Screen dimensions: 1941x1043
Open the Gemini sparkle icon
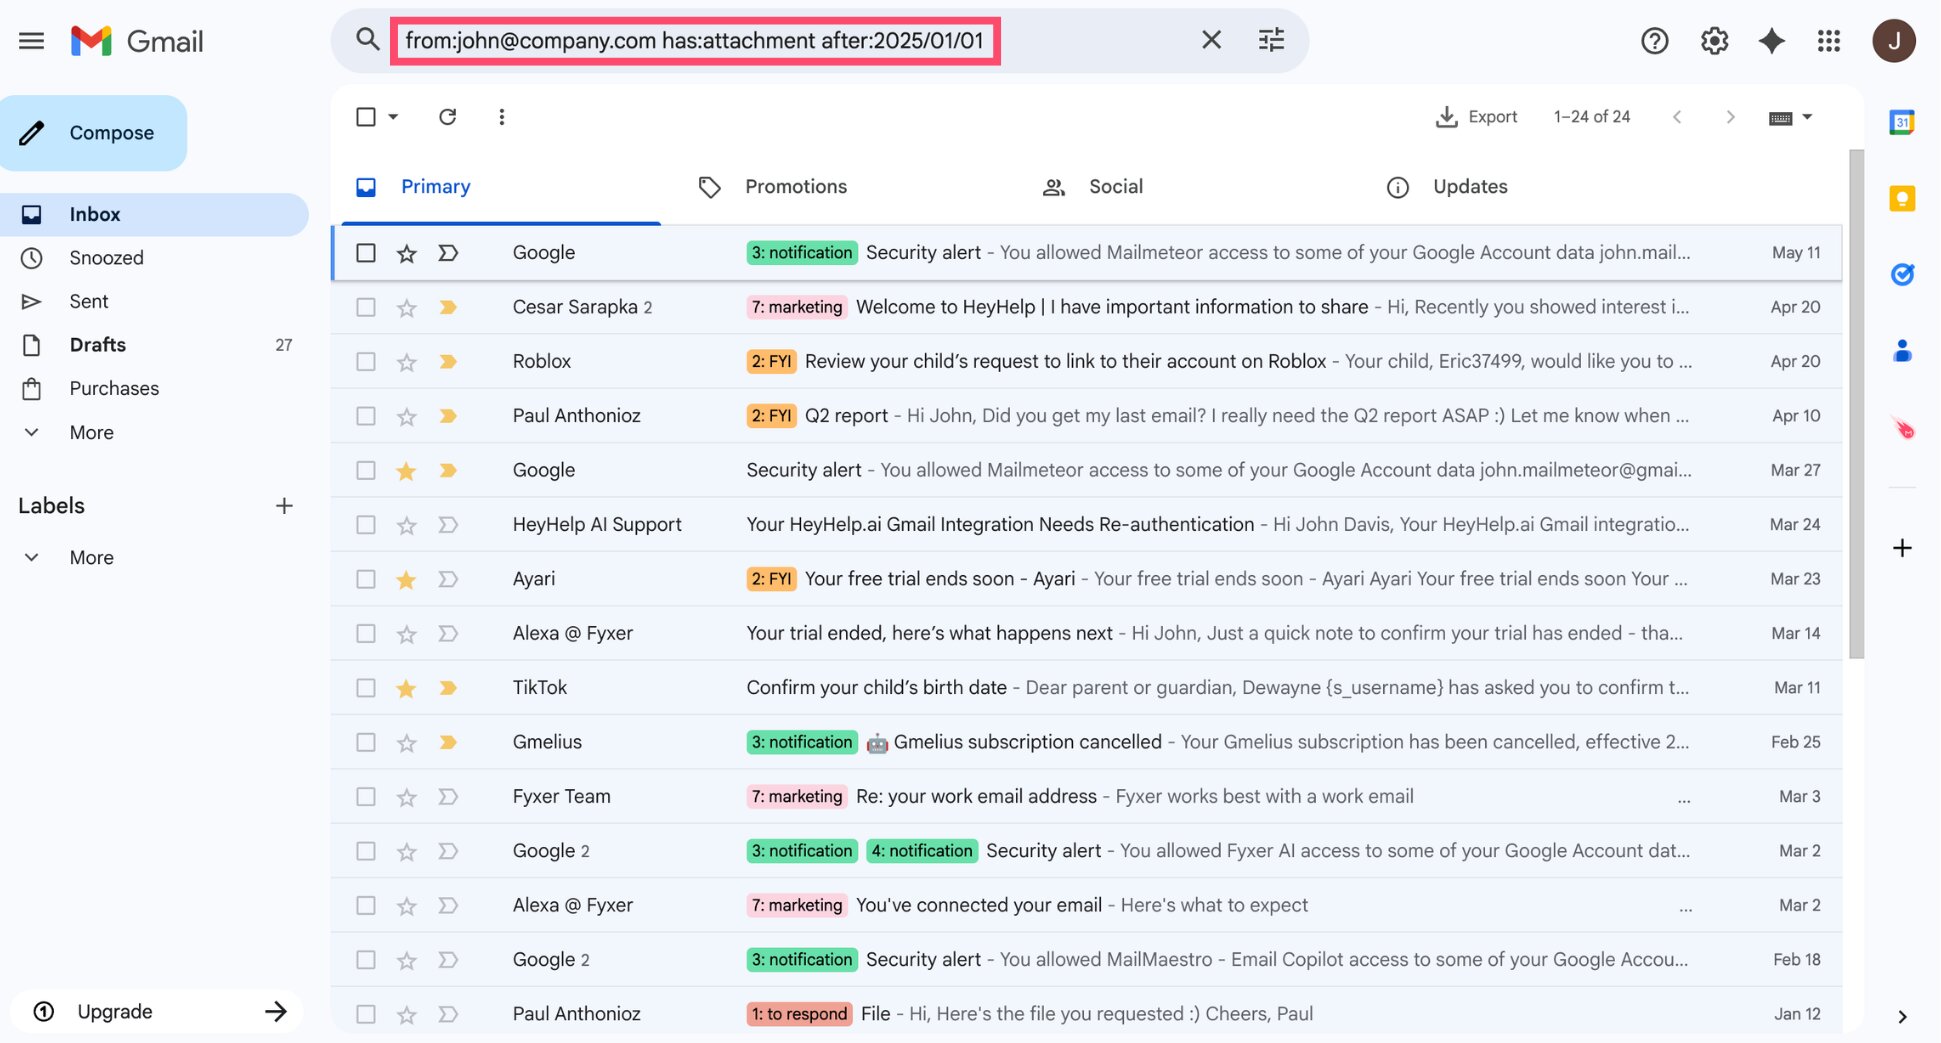coord(1772,41)
